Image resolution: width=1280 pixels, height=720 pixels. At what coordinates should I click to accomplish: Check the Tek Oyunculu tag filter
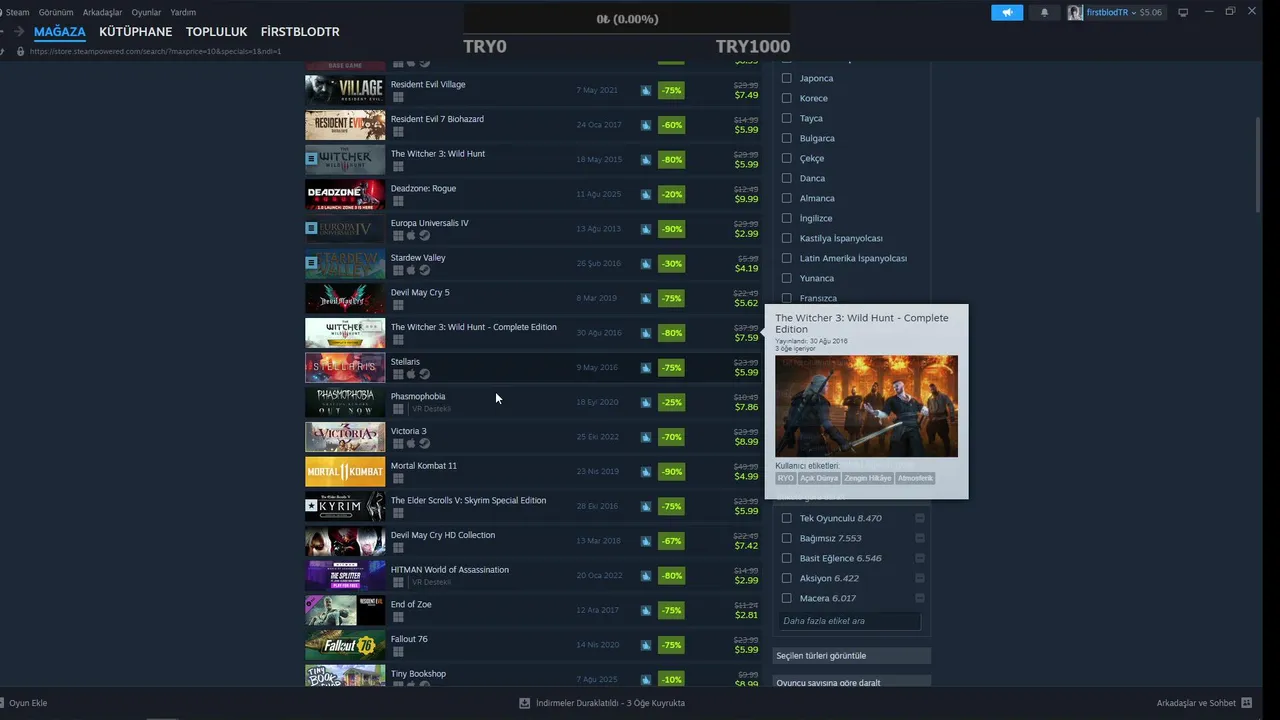[x=786, y=518]
